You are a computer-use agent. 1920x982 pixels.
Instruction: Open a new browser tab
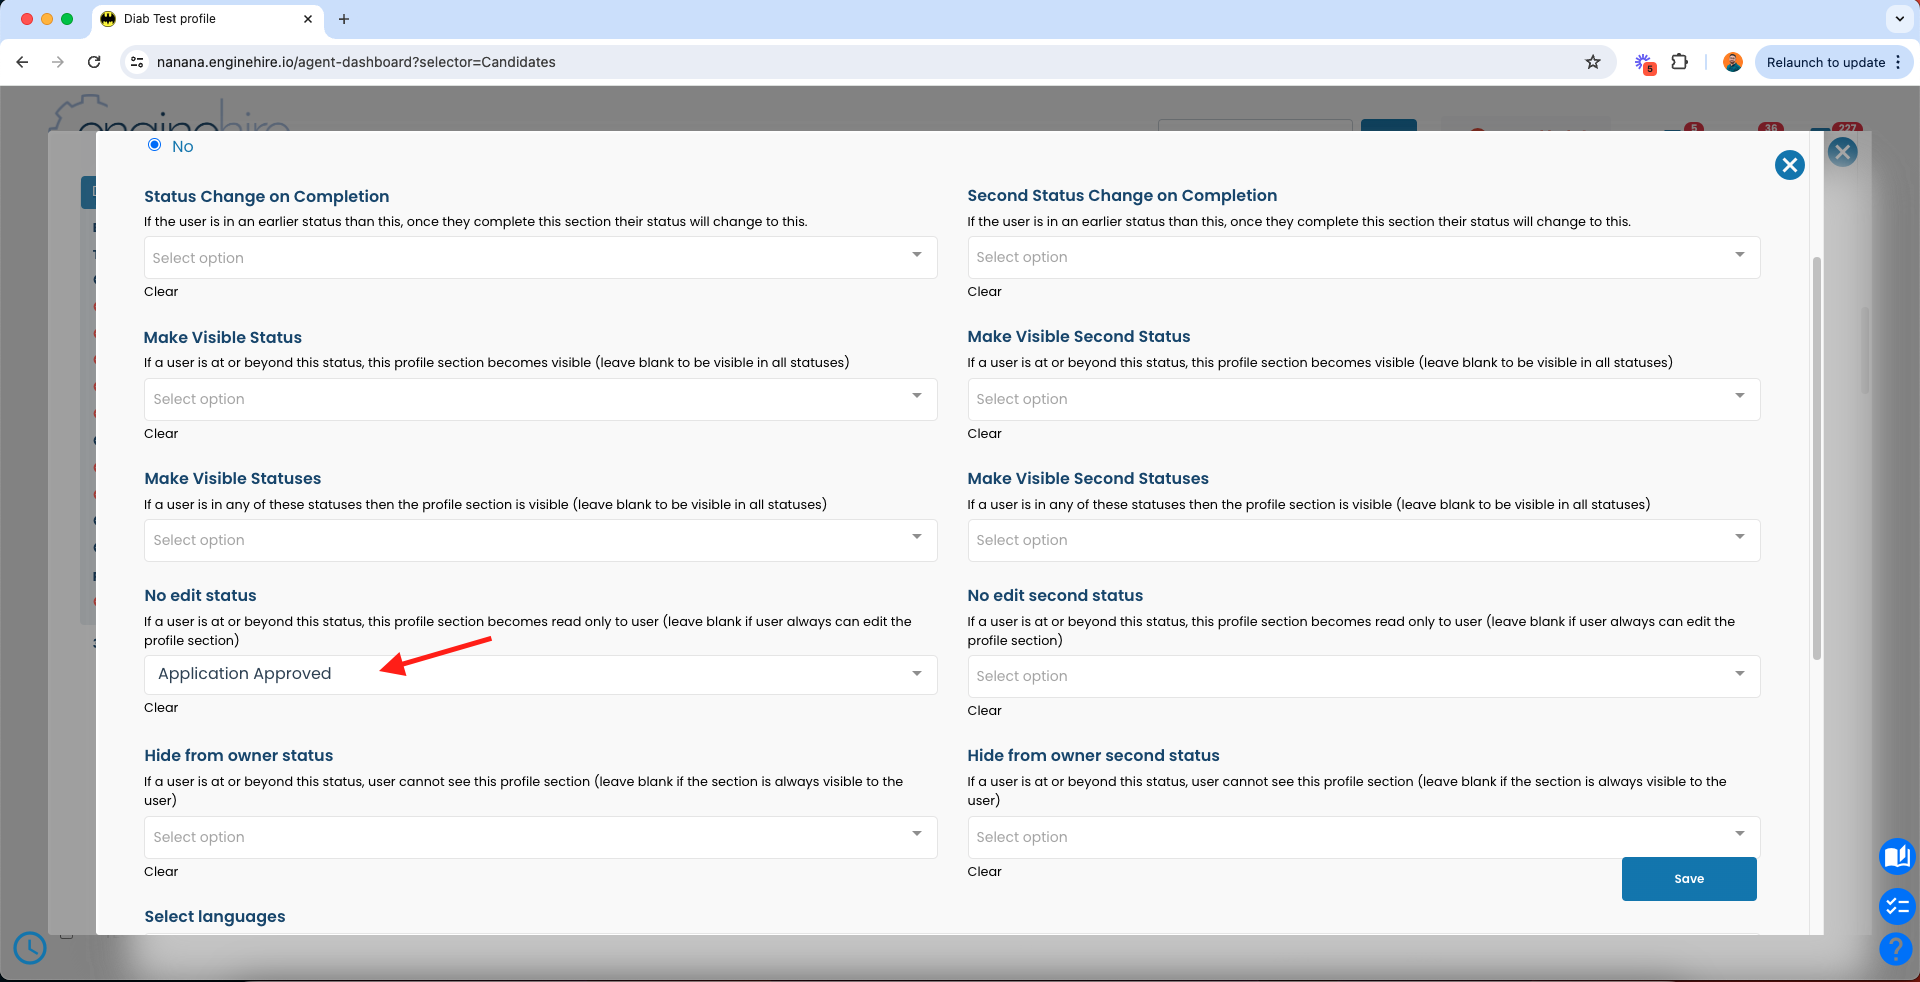344,19
